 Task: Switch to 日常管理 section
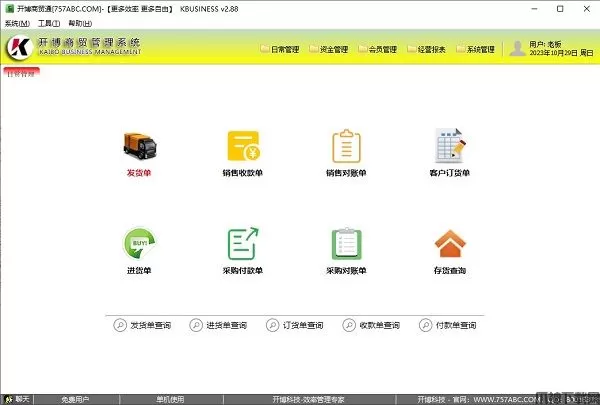[x=285, y=49]
